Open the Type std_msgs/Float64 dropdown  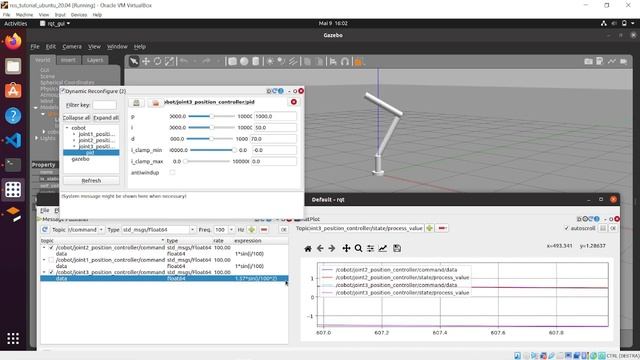tap(159, 230)
